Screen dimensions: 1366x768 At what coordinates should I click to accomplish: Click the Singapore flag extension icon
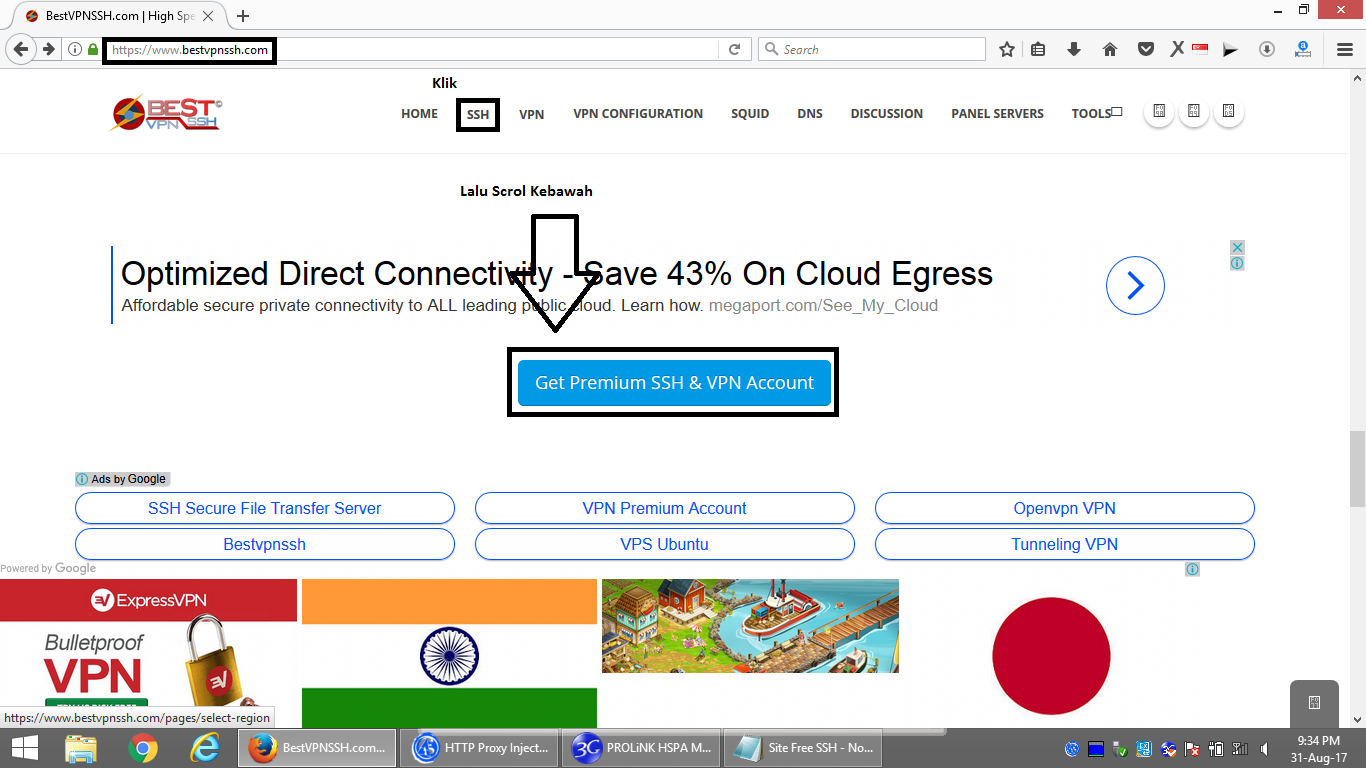[1200, 49]
